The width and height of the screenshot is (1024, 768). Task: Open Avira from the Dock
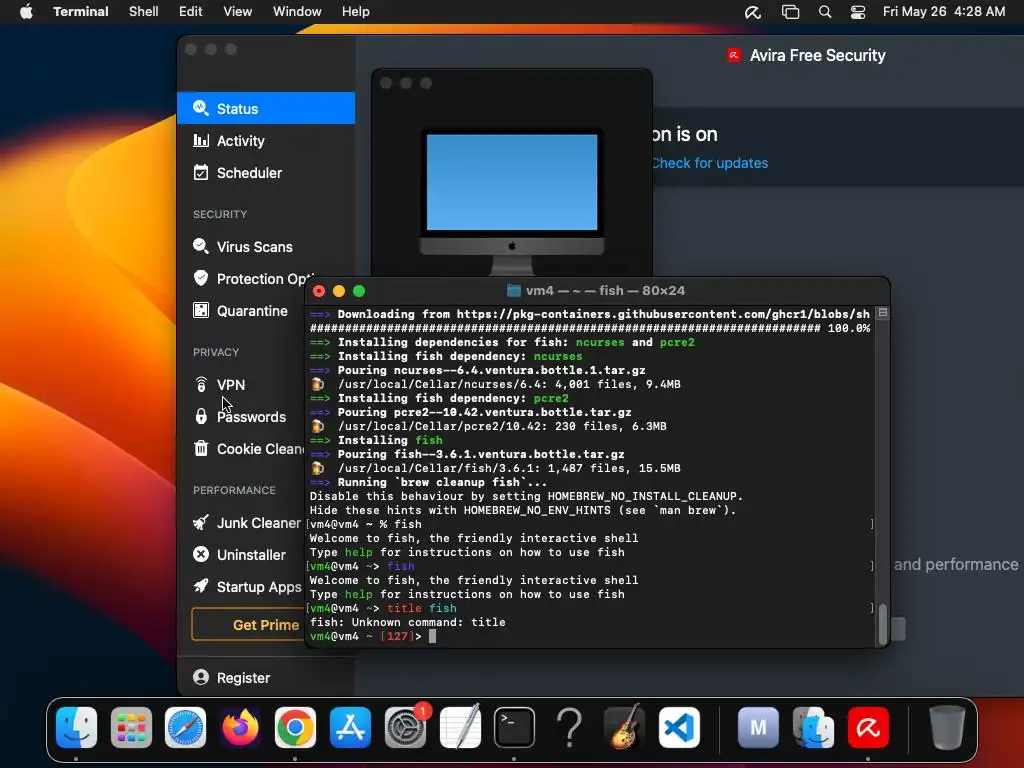(x=868, y=727)
